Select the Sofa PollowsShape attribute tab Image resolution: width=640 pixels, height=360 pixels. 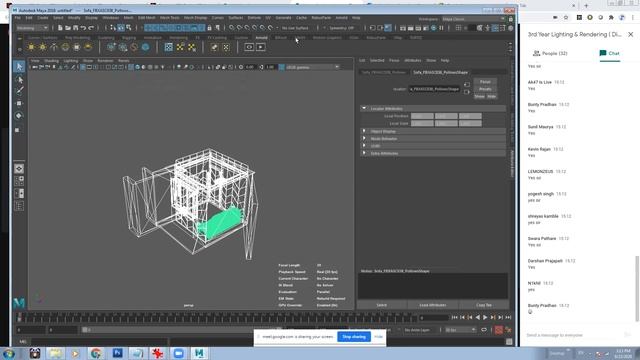point(440,72)
